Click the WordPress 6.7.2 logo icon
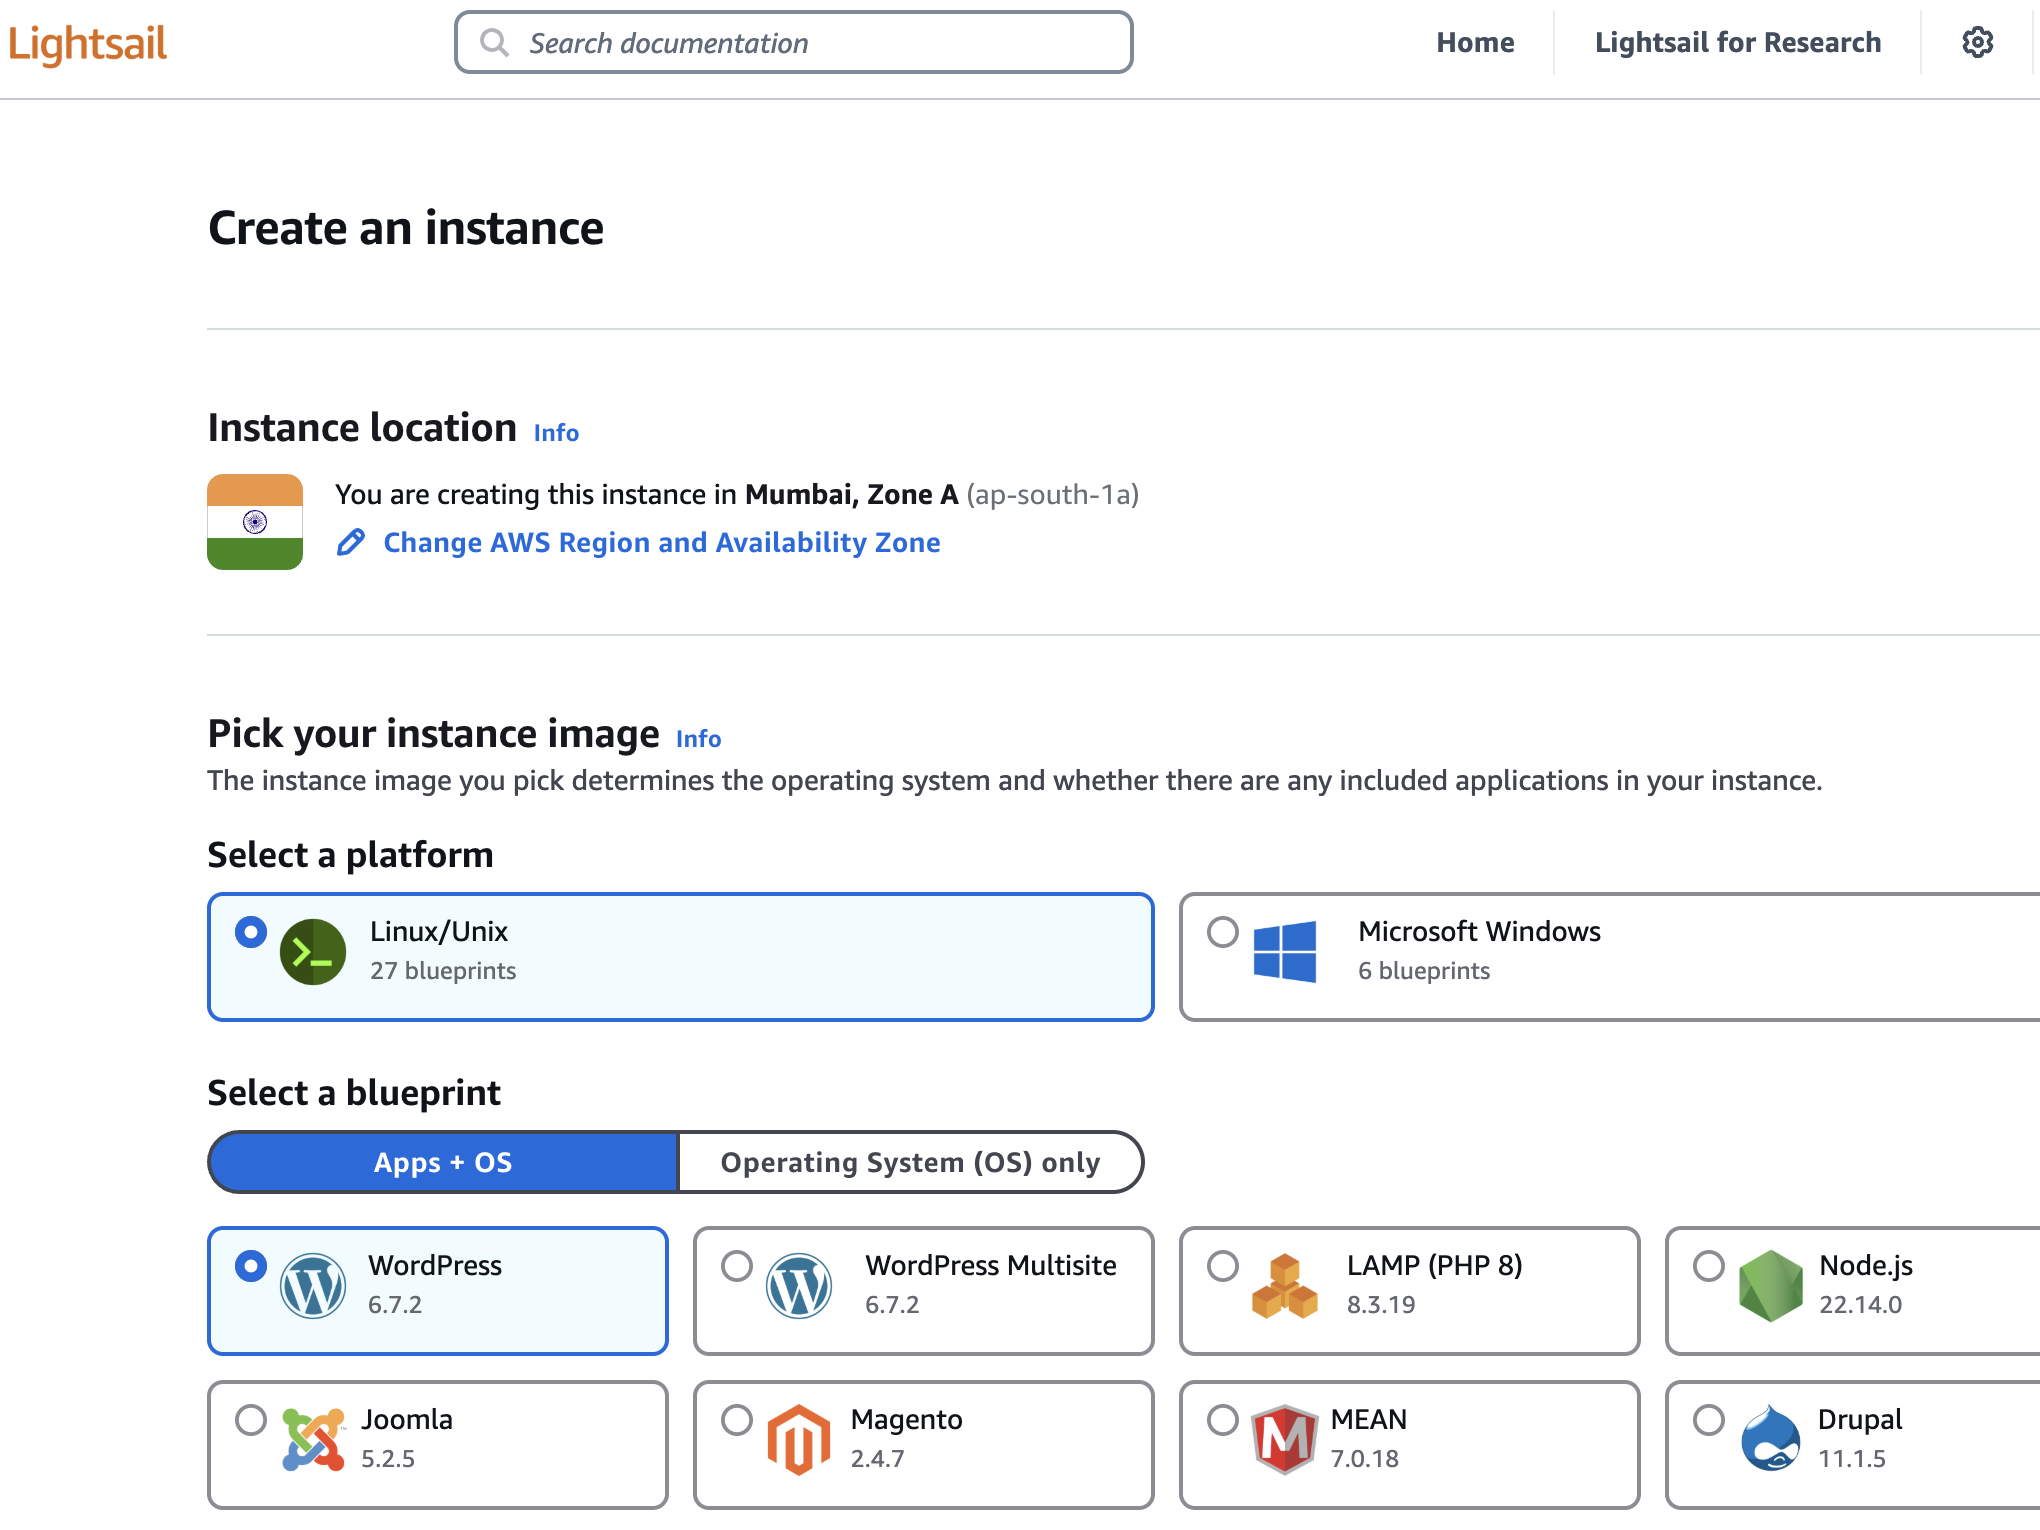 pos(313,1286)
